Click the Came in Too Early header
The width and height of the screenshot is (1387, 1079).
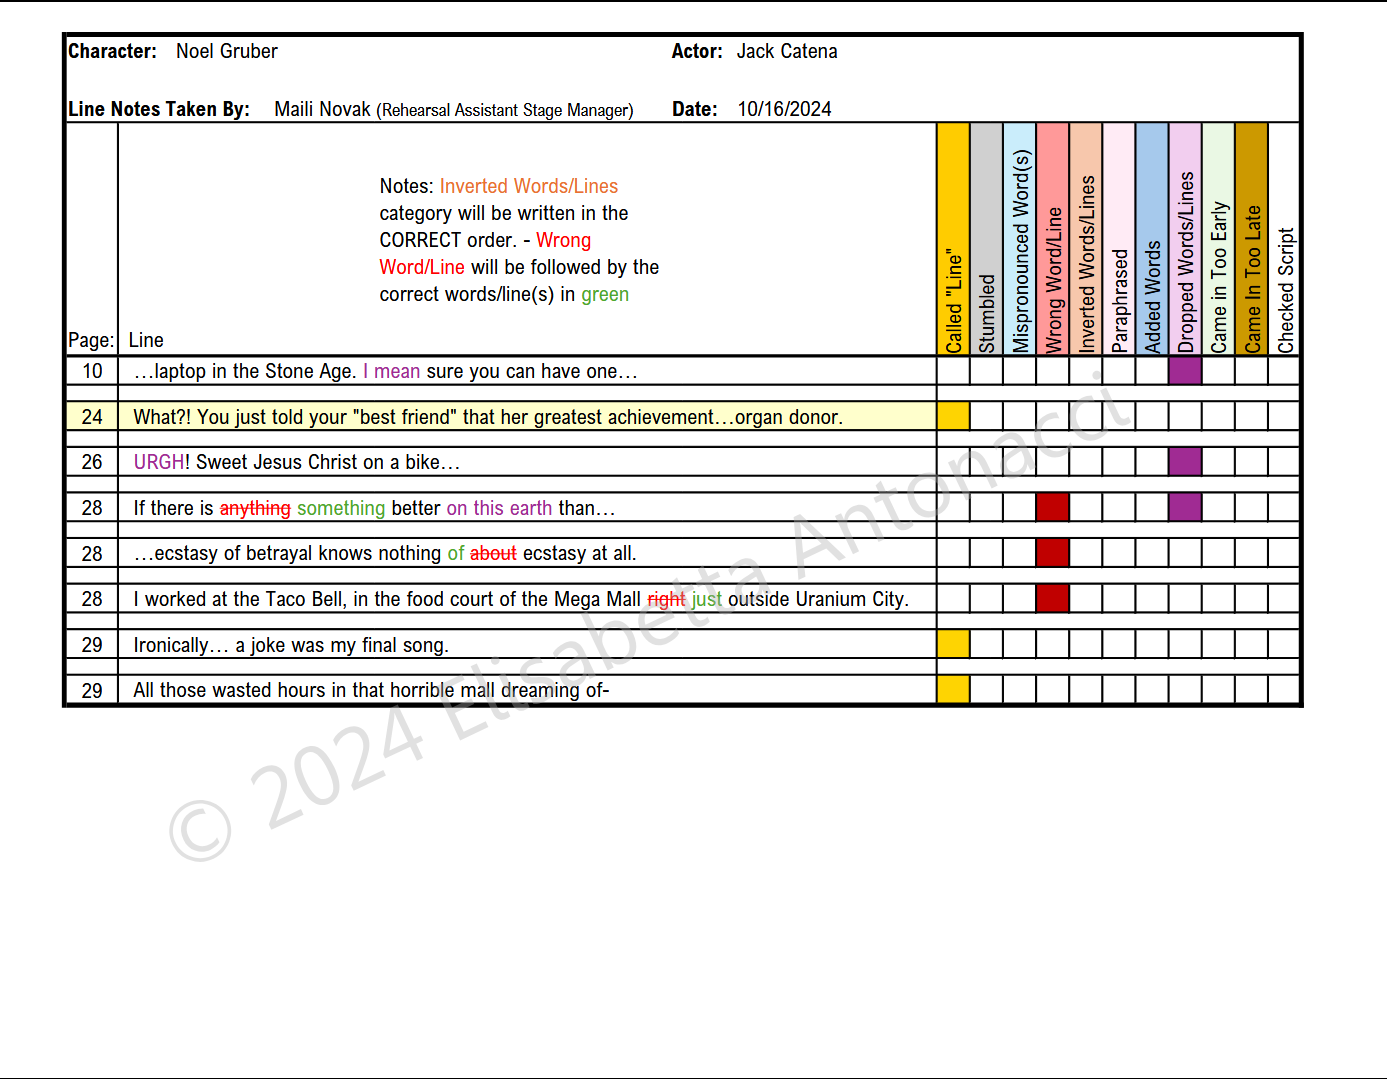click(x=1218, y=239)
